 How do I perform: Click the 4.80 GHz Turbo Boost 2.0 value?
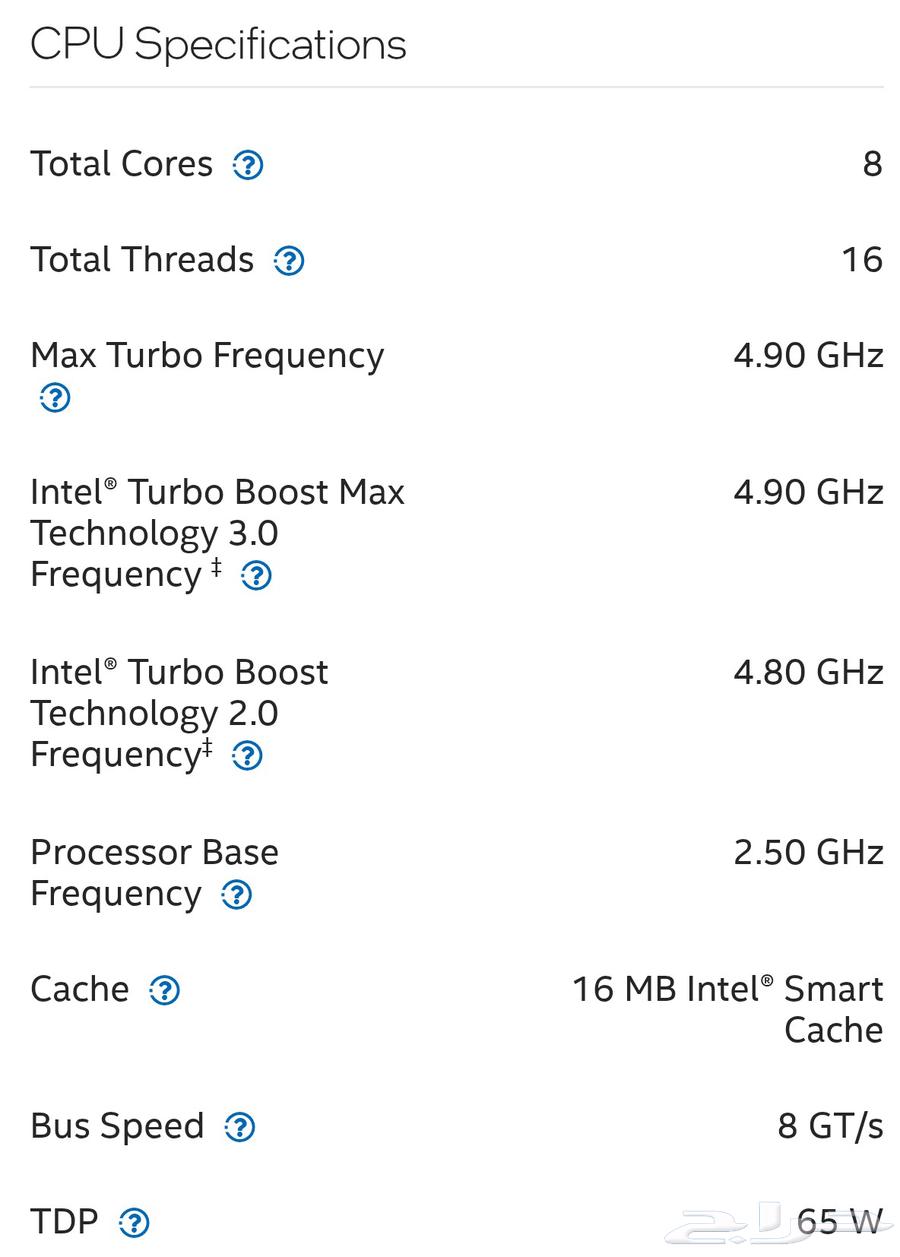click(x=808, y=672)
